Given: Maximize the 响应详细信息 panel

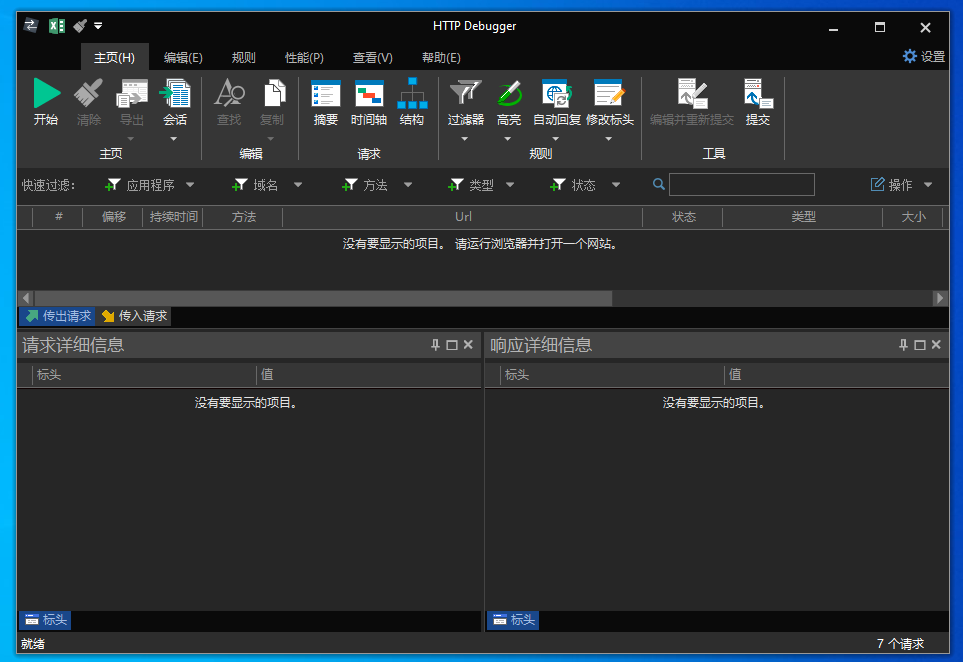Looking at the screenshot, I should click(x=920, y=345).
